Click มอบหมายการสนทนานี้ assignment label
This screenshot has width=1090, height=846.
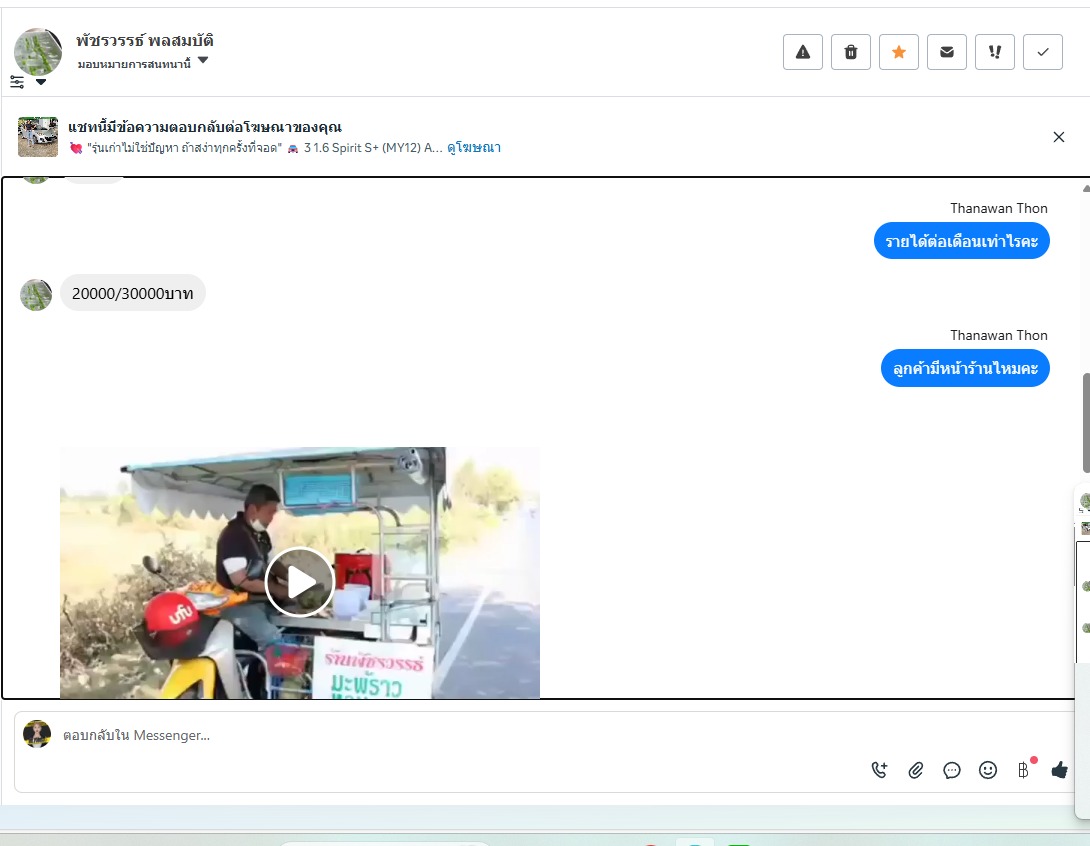click(x=134, y=64)
